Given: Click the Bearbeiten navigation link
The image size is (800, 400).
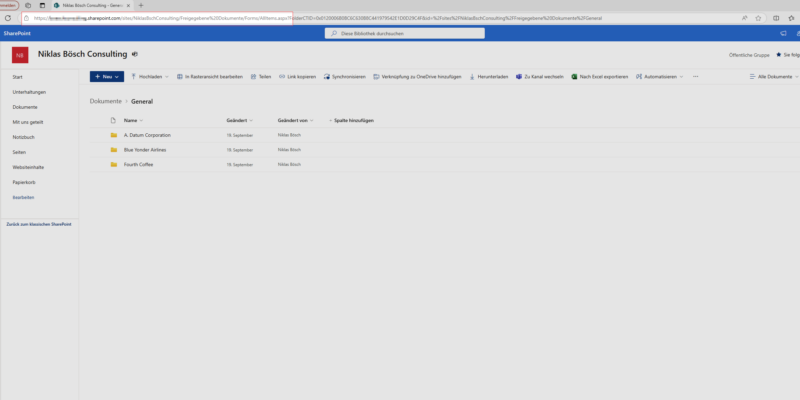Looking at the screenshot, I should click(23, 197).
